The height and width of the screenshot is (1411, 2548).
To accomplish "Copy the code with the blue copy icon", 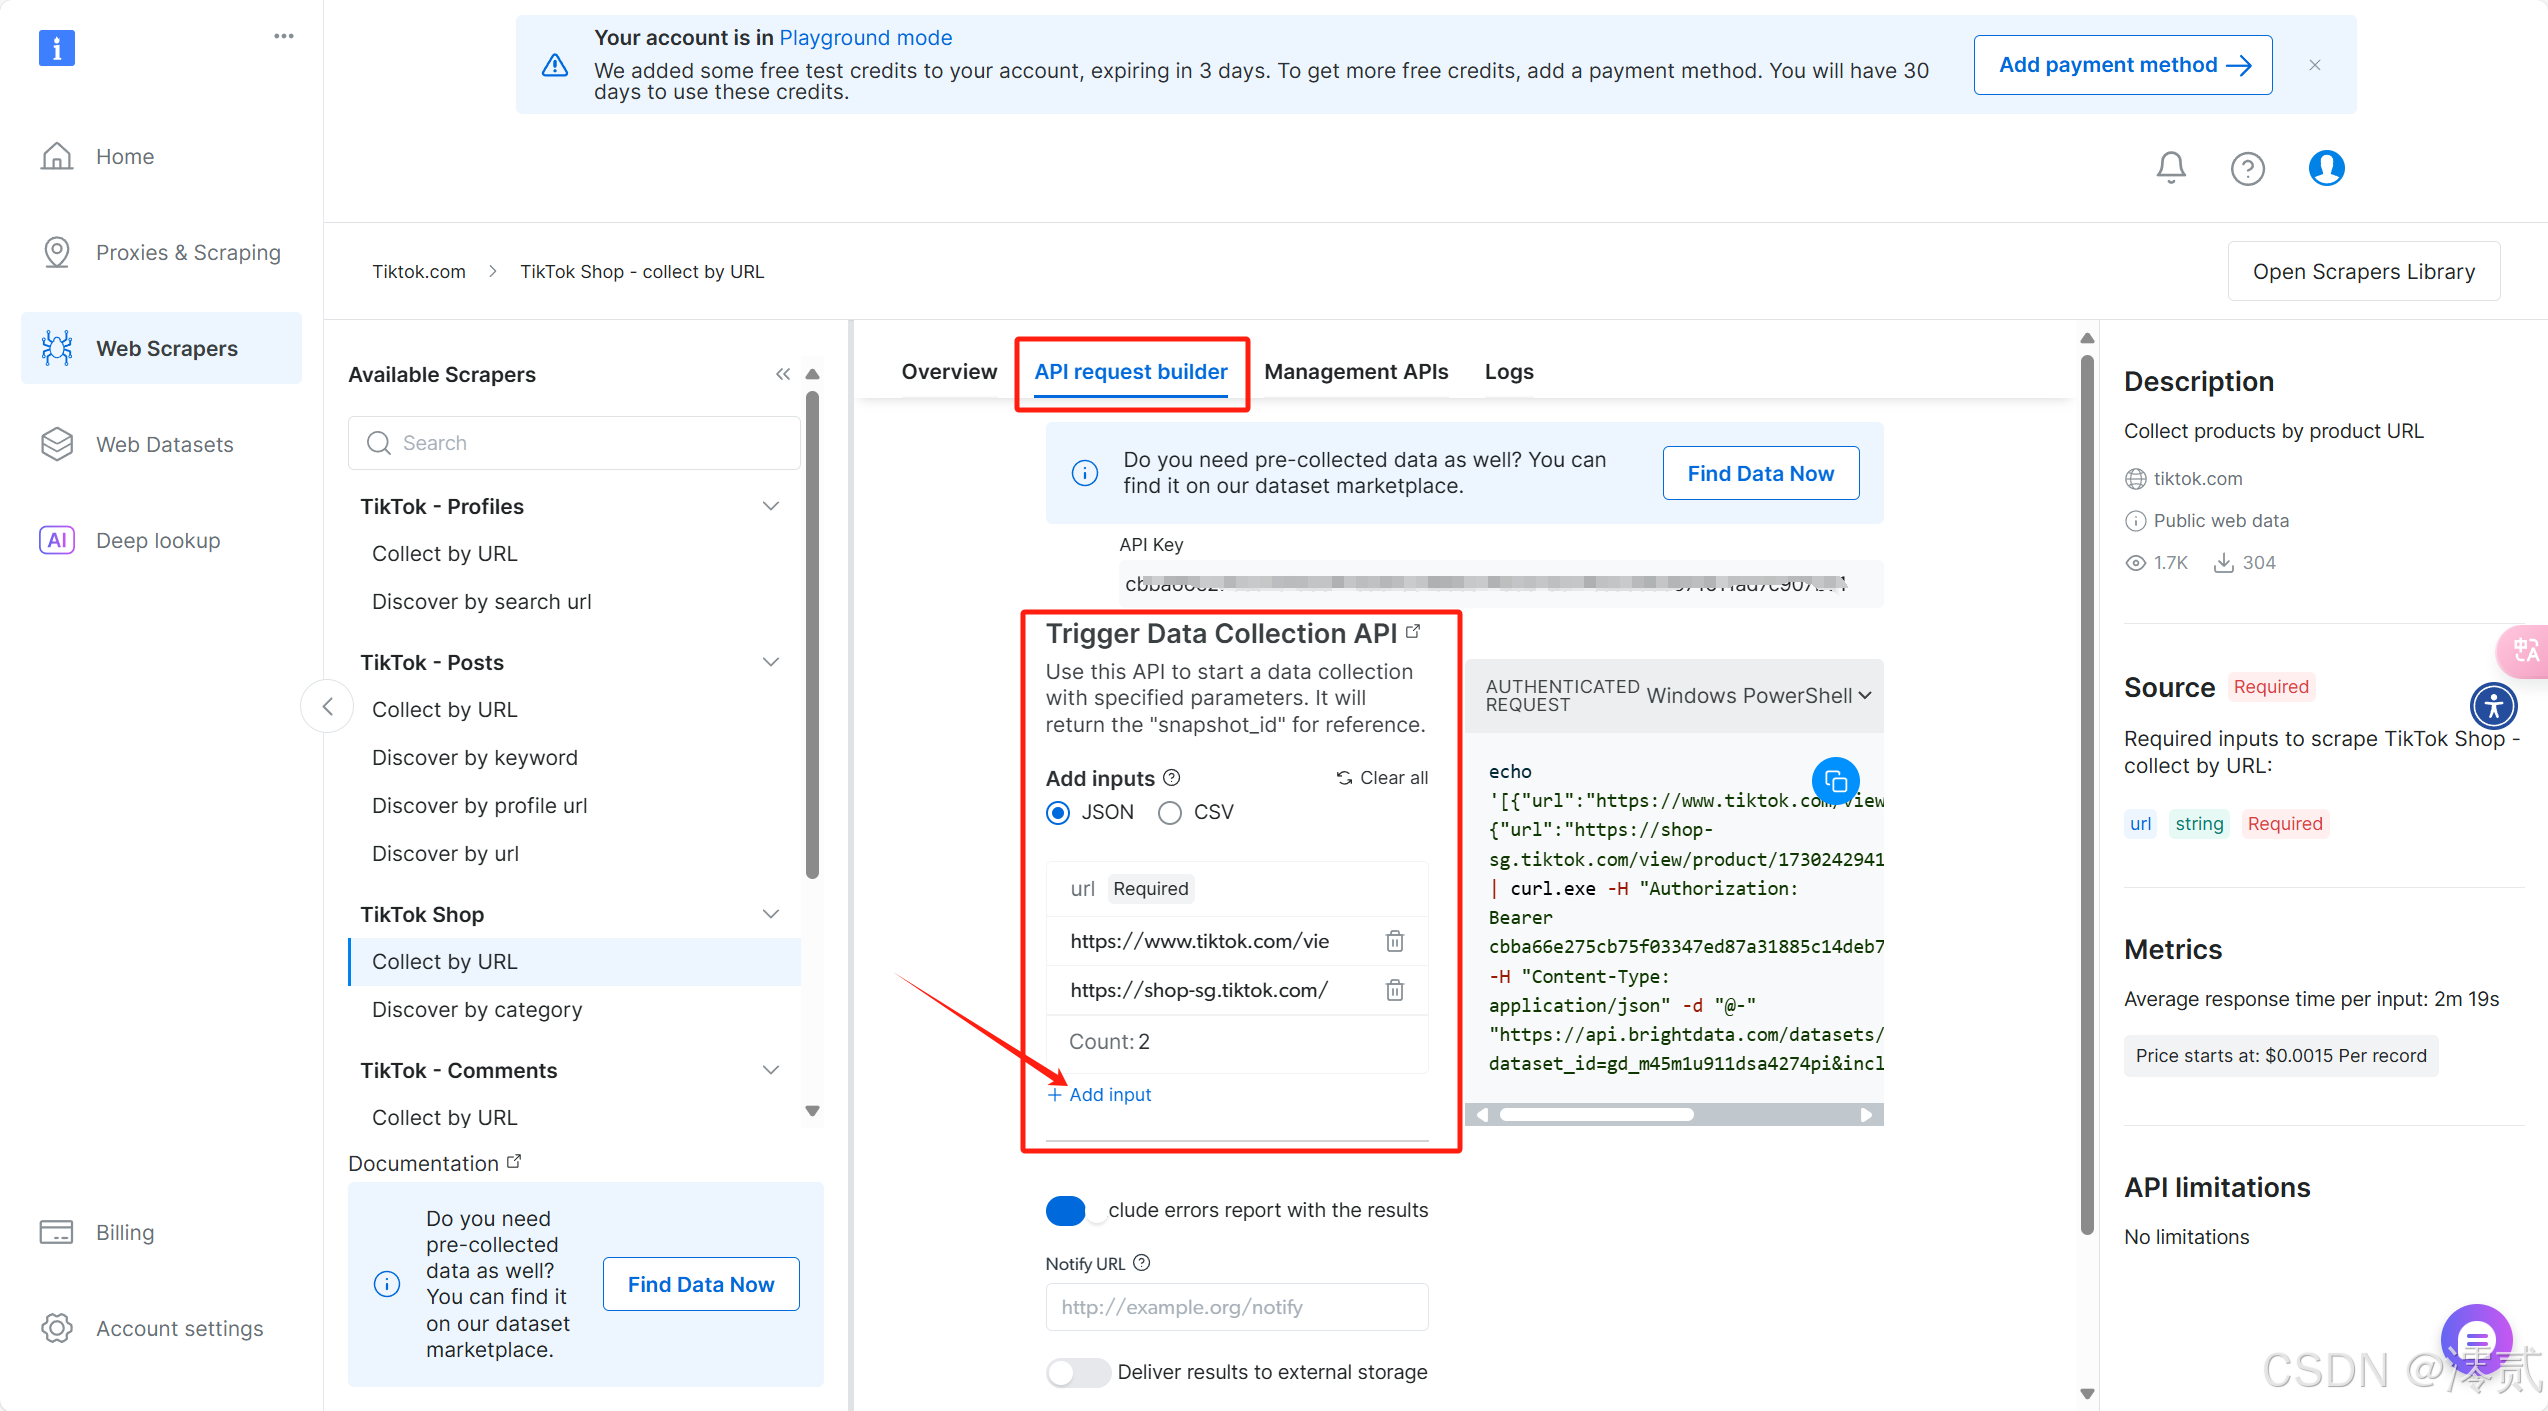I will click(1835, 781).
